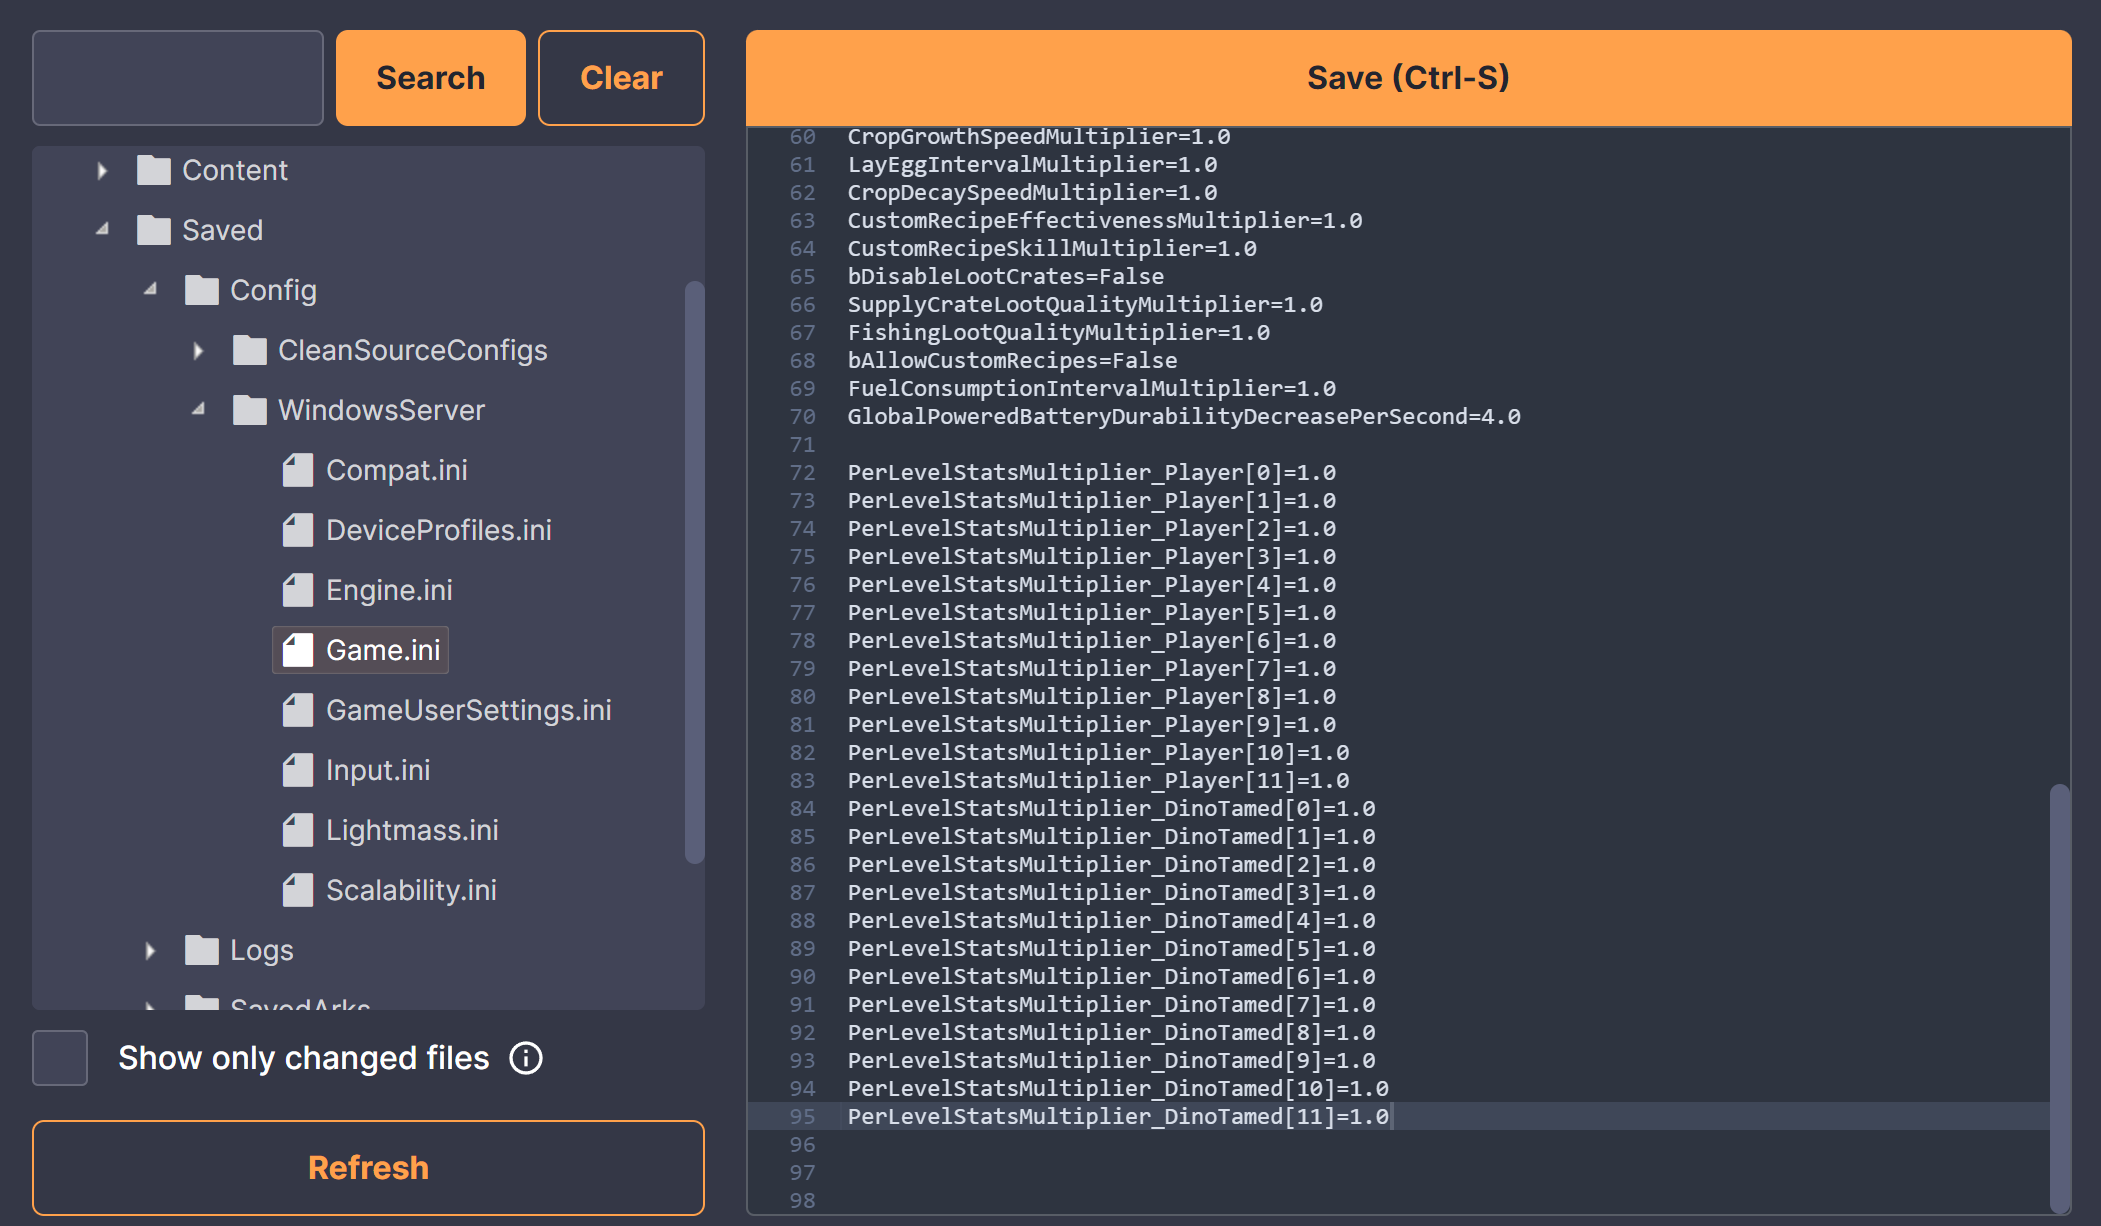
Task: Click the Logs folder icon
Action: (202, 950)
